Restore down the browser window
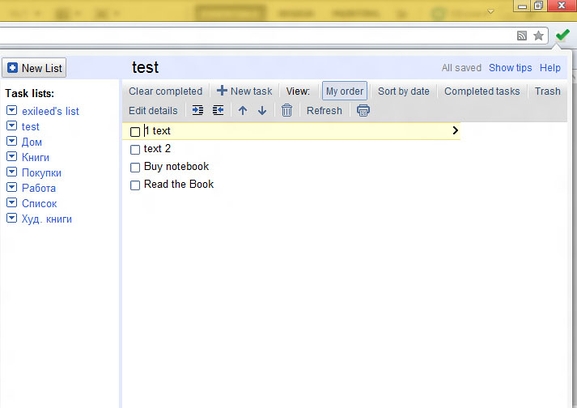This screenshot has height=408, width=577. (538, 6)
